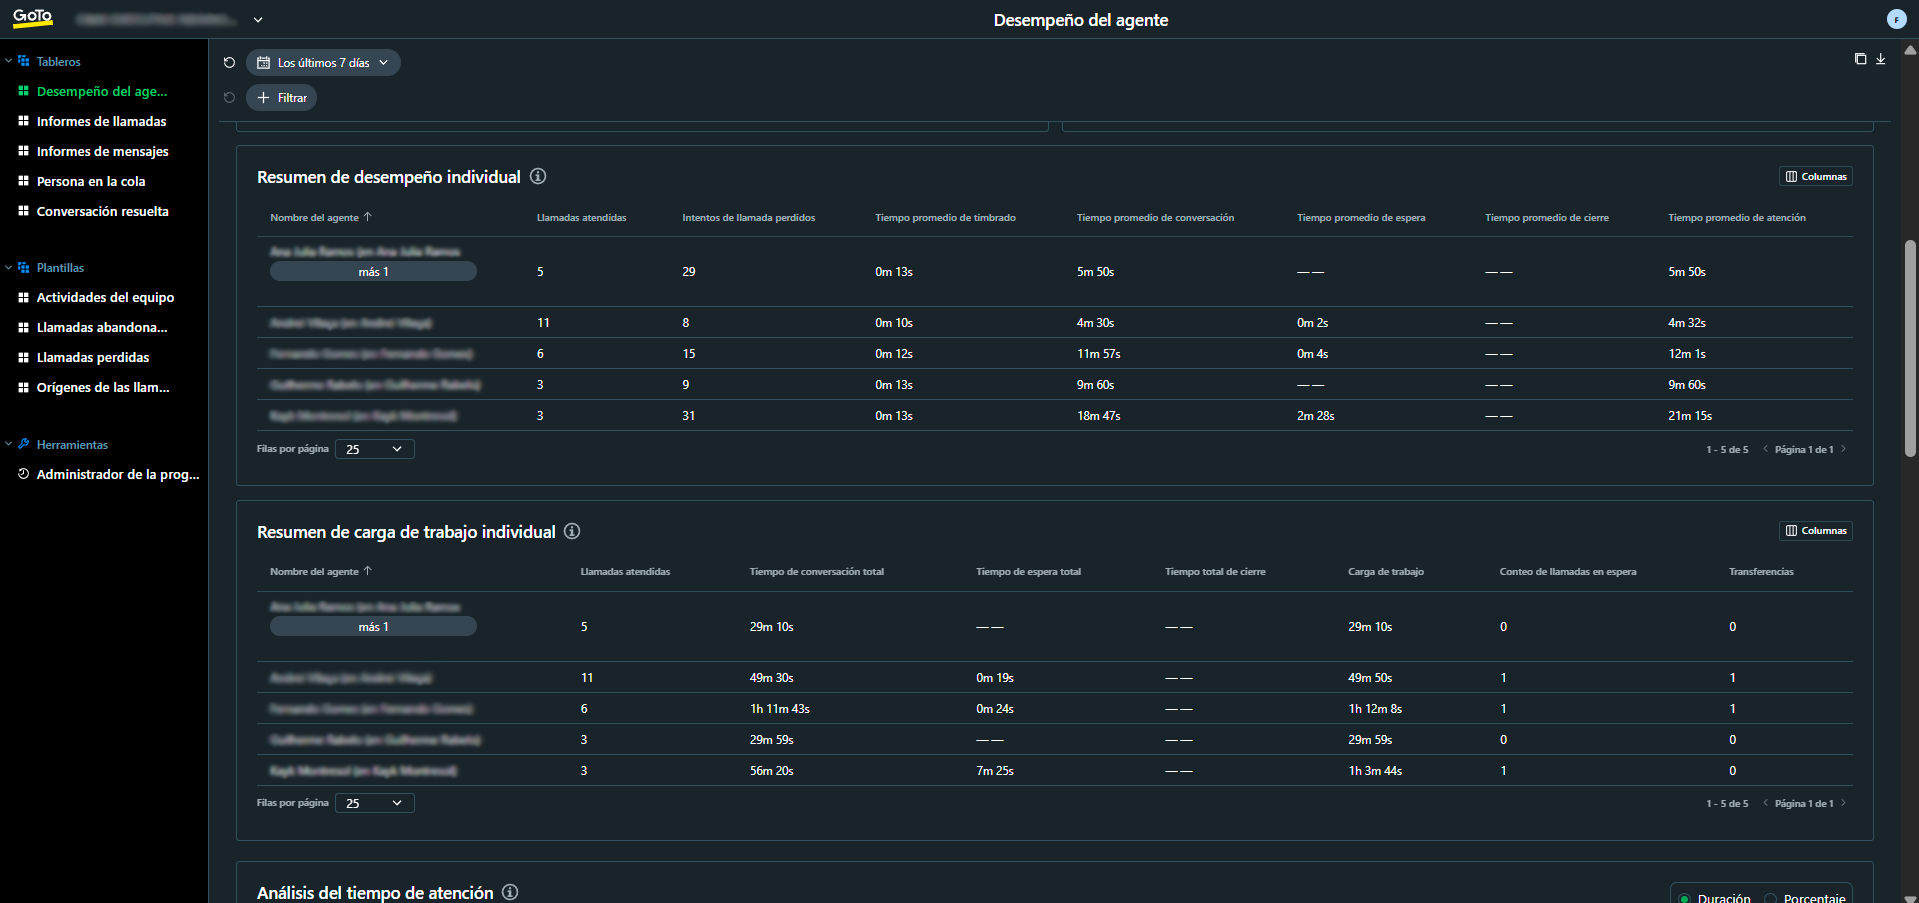Download the report using the download icon
The image size is (1919, 903).
[x=1882, y=59]
